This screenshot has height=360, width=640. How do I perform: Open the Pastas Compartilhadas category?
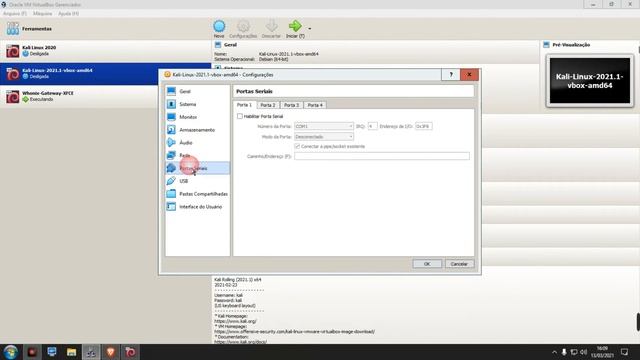[197, 194]
